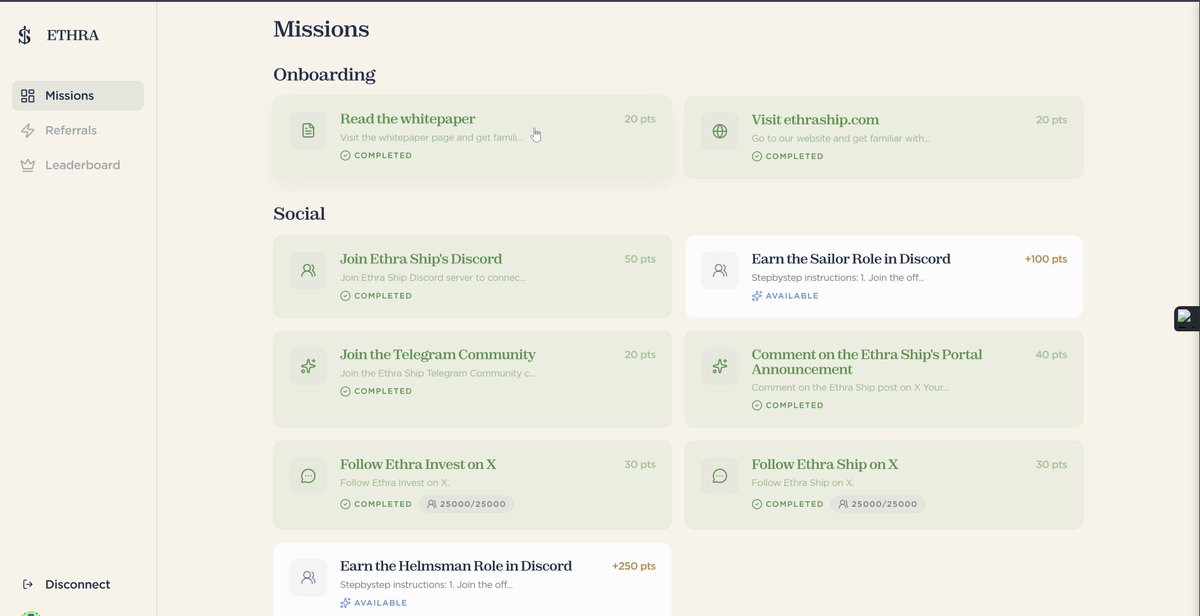Viewport: 1200px width, 616px height.
Task: Open the Leaderboard page
Action: tap(78, 166)
